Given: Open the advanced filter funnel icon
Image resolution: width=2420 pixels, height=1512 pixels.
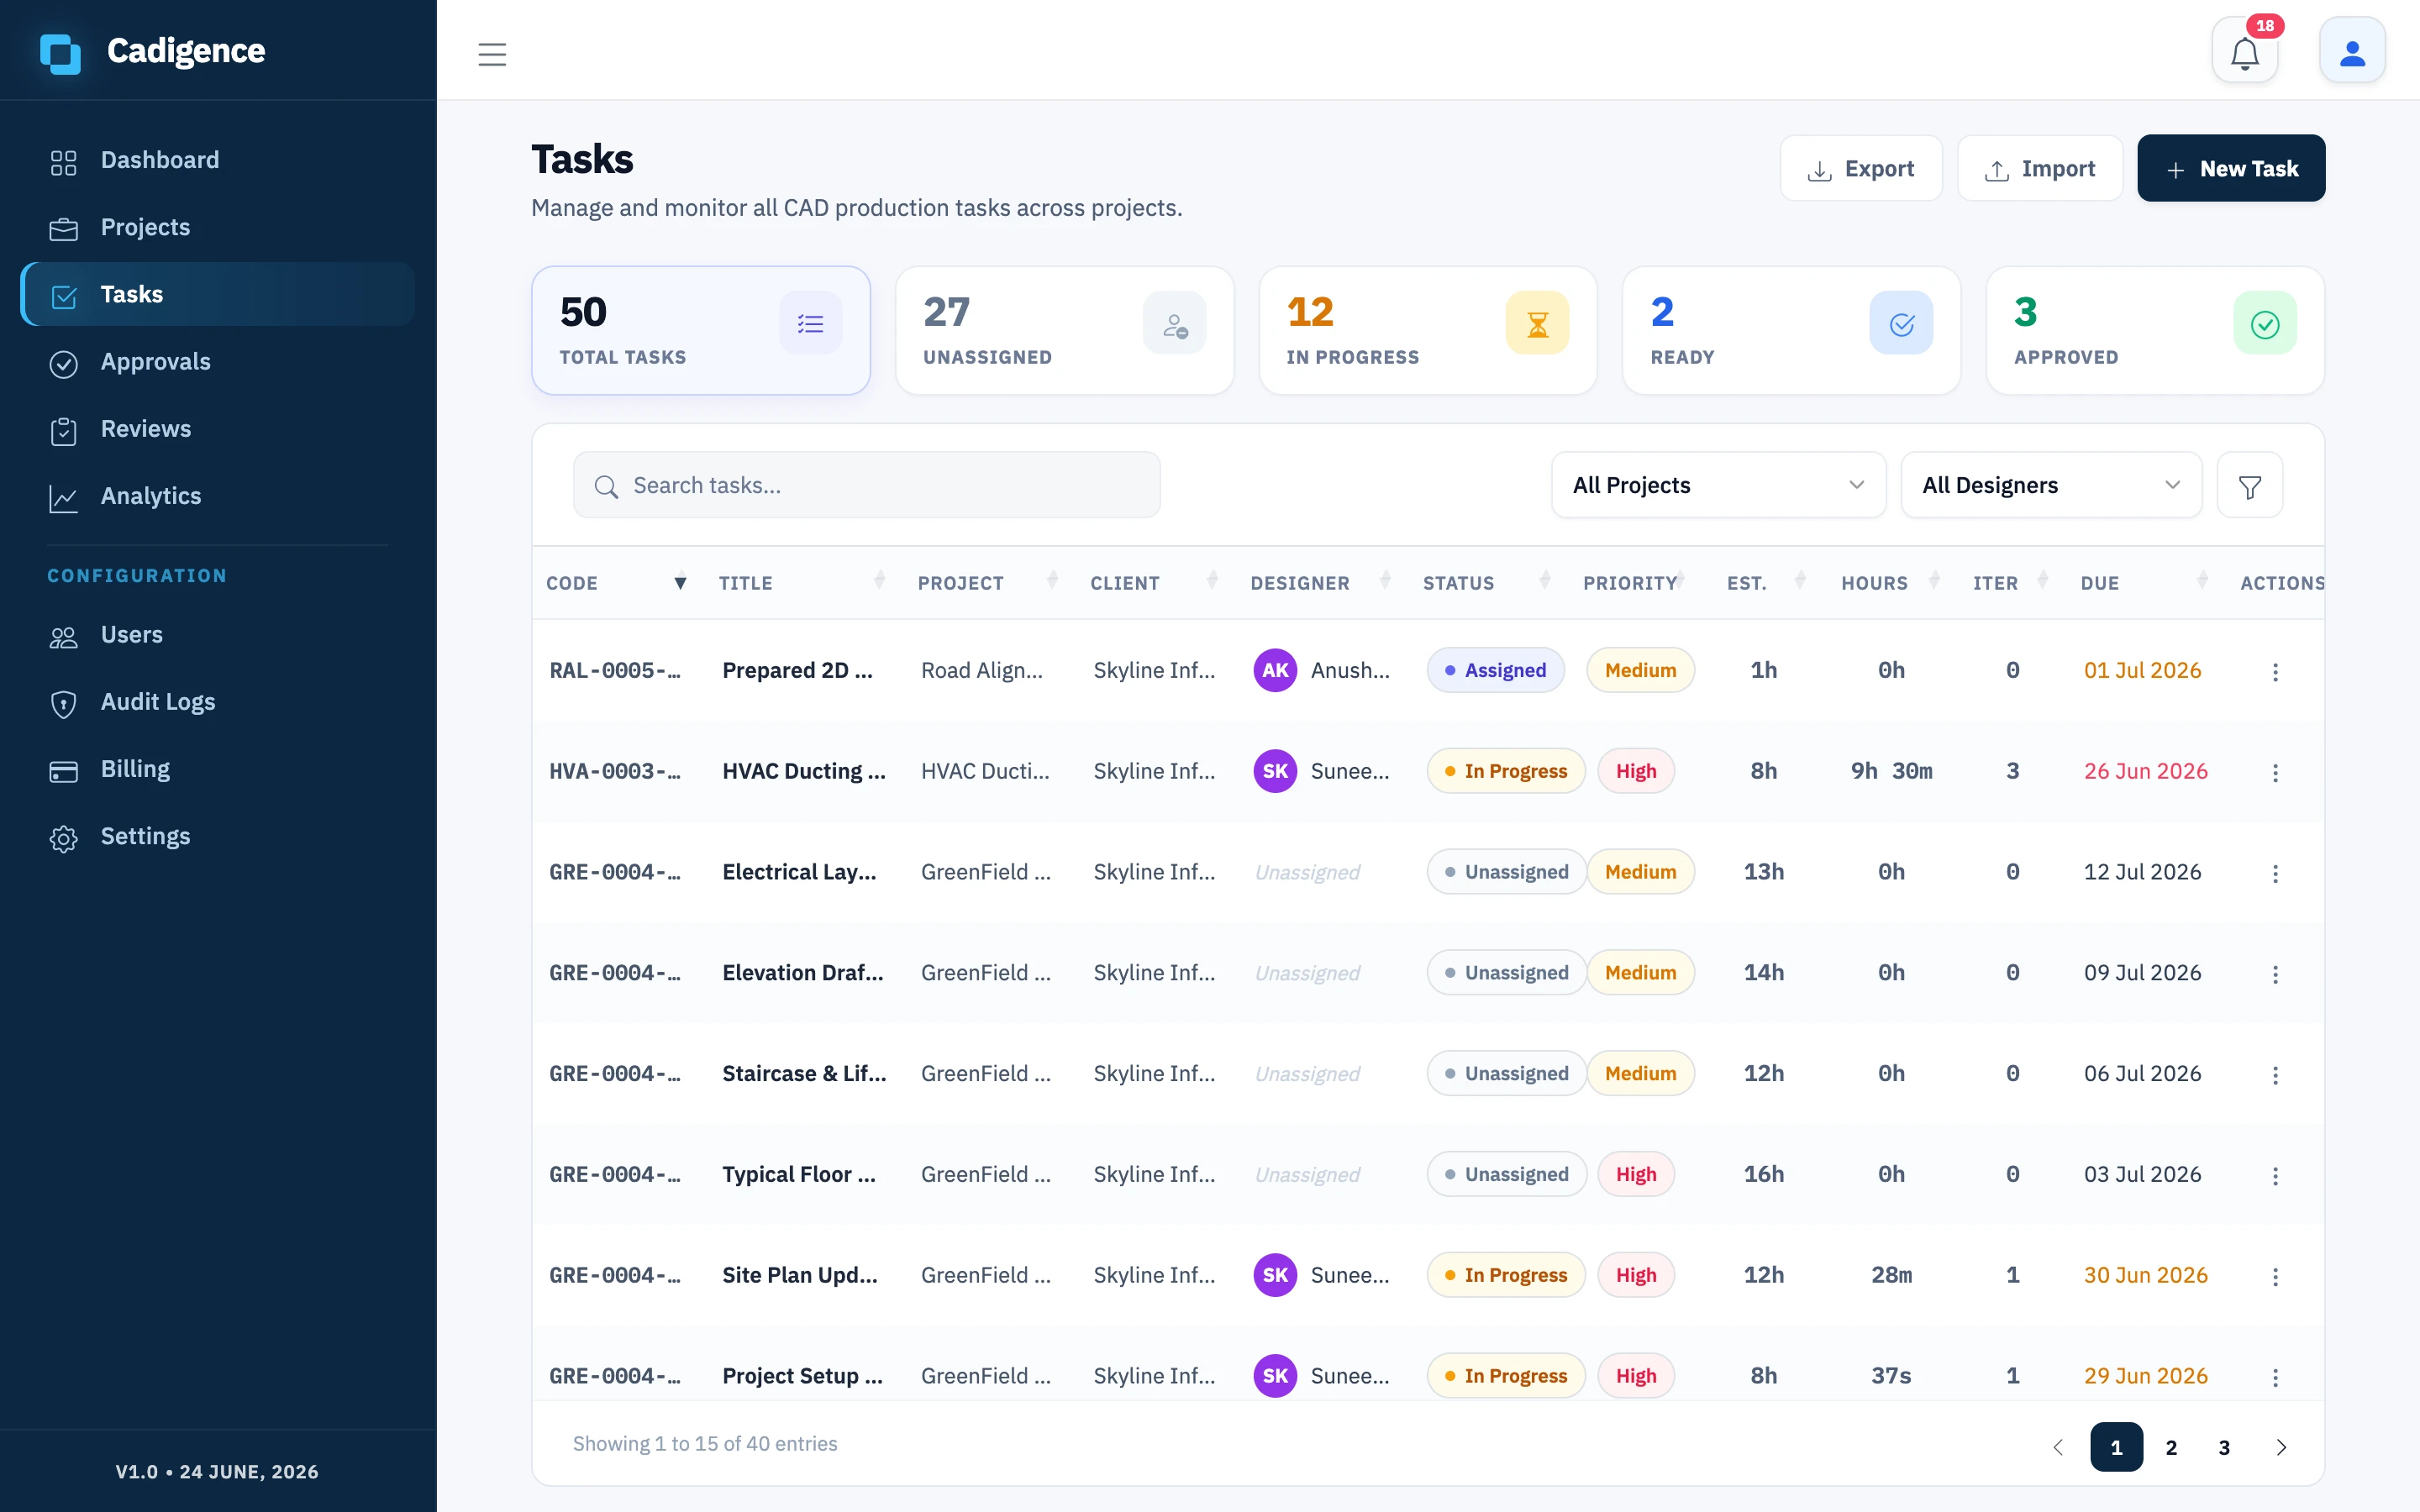Looking at the screenshot, I should pos(2250,486).
